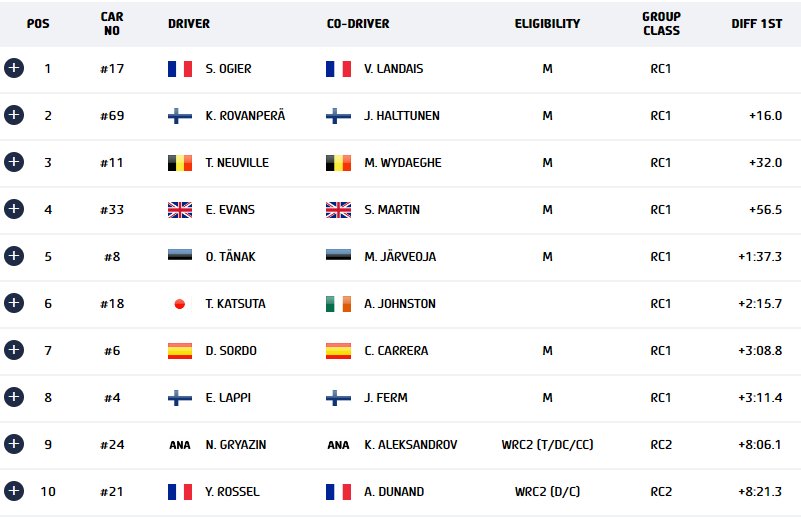Image resolution: width=801 pixels, height=518 pixels.
Task: Click Irish flag next to A. Johnston
Action: click(x=339, y=304)
